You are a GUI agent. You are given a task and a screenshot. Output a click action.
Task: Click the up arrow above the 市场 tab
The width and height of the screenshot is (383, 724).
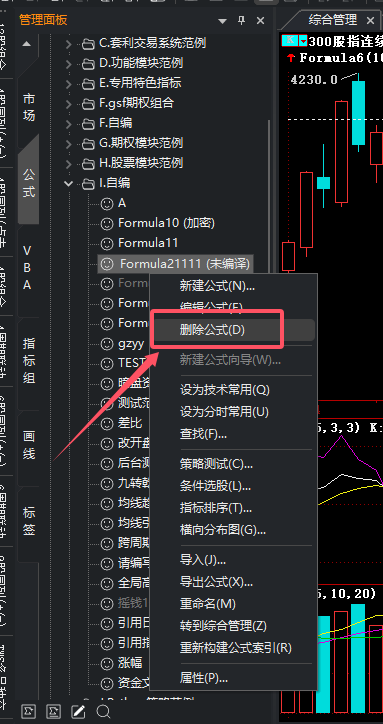(27, 44)
